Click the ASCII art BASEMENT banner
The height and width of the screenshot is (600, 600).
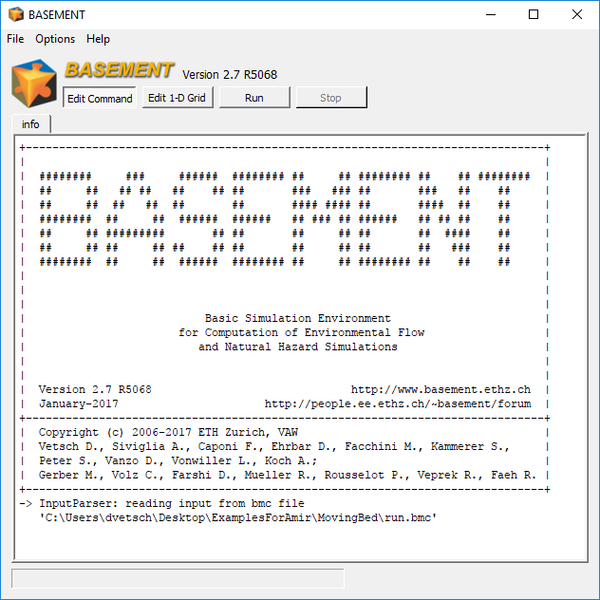point(285,218)
